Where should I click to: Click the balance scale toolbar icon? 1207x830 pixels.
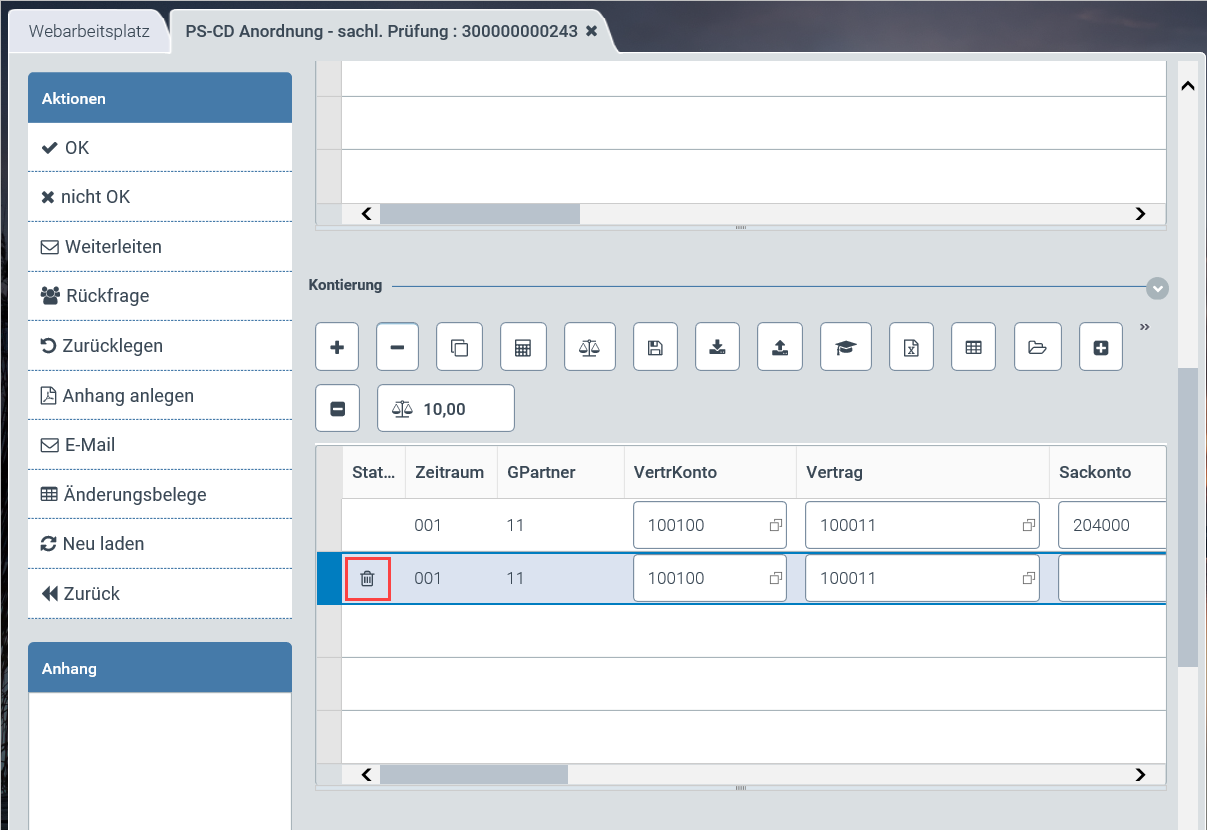point(589,348)
